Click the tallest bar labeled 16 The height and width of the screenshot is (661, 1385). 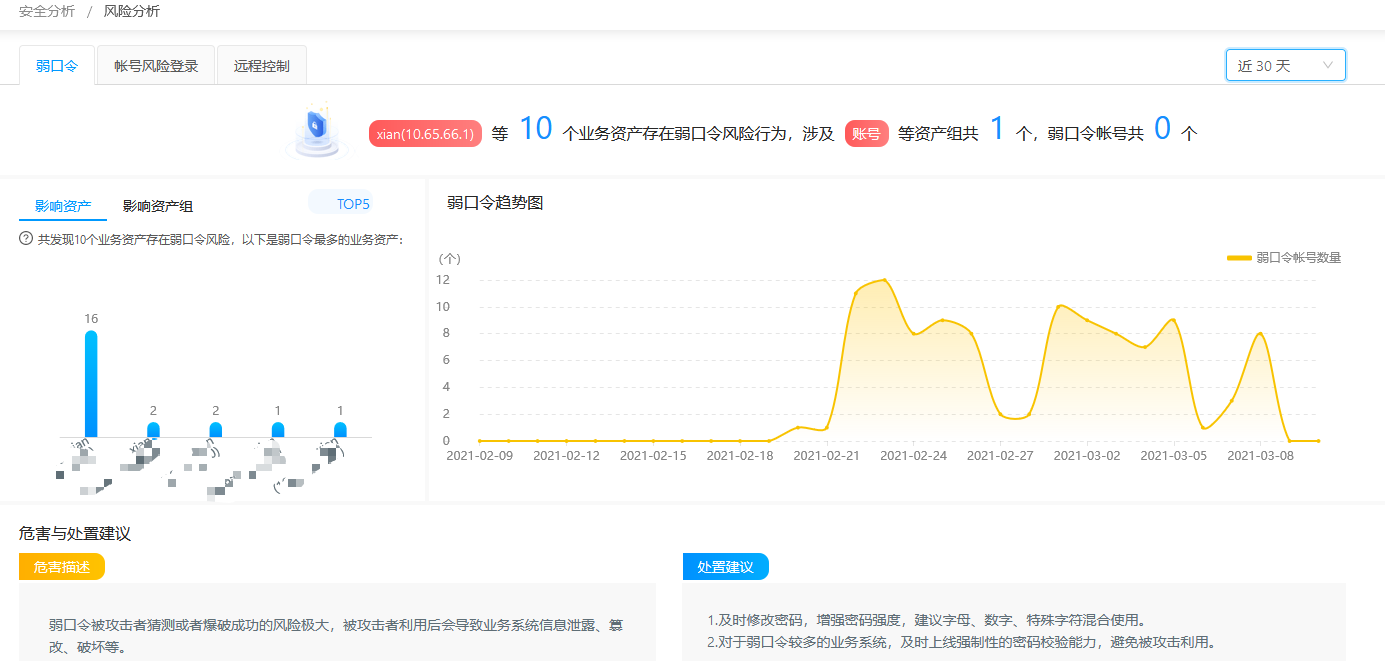[91, 380]
